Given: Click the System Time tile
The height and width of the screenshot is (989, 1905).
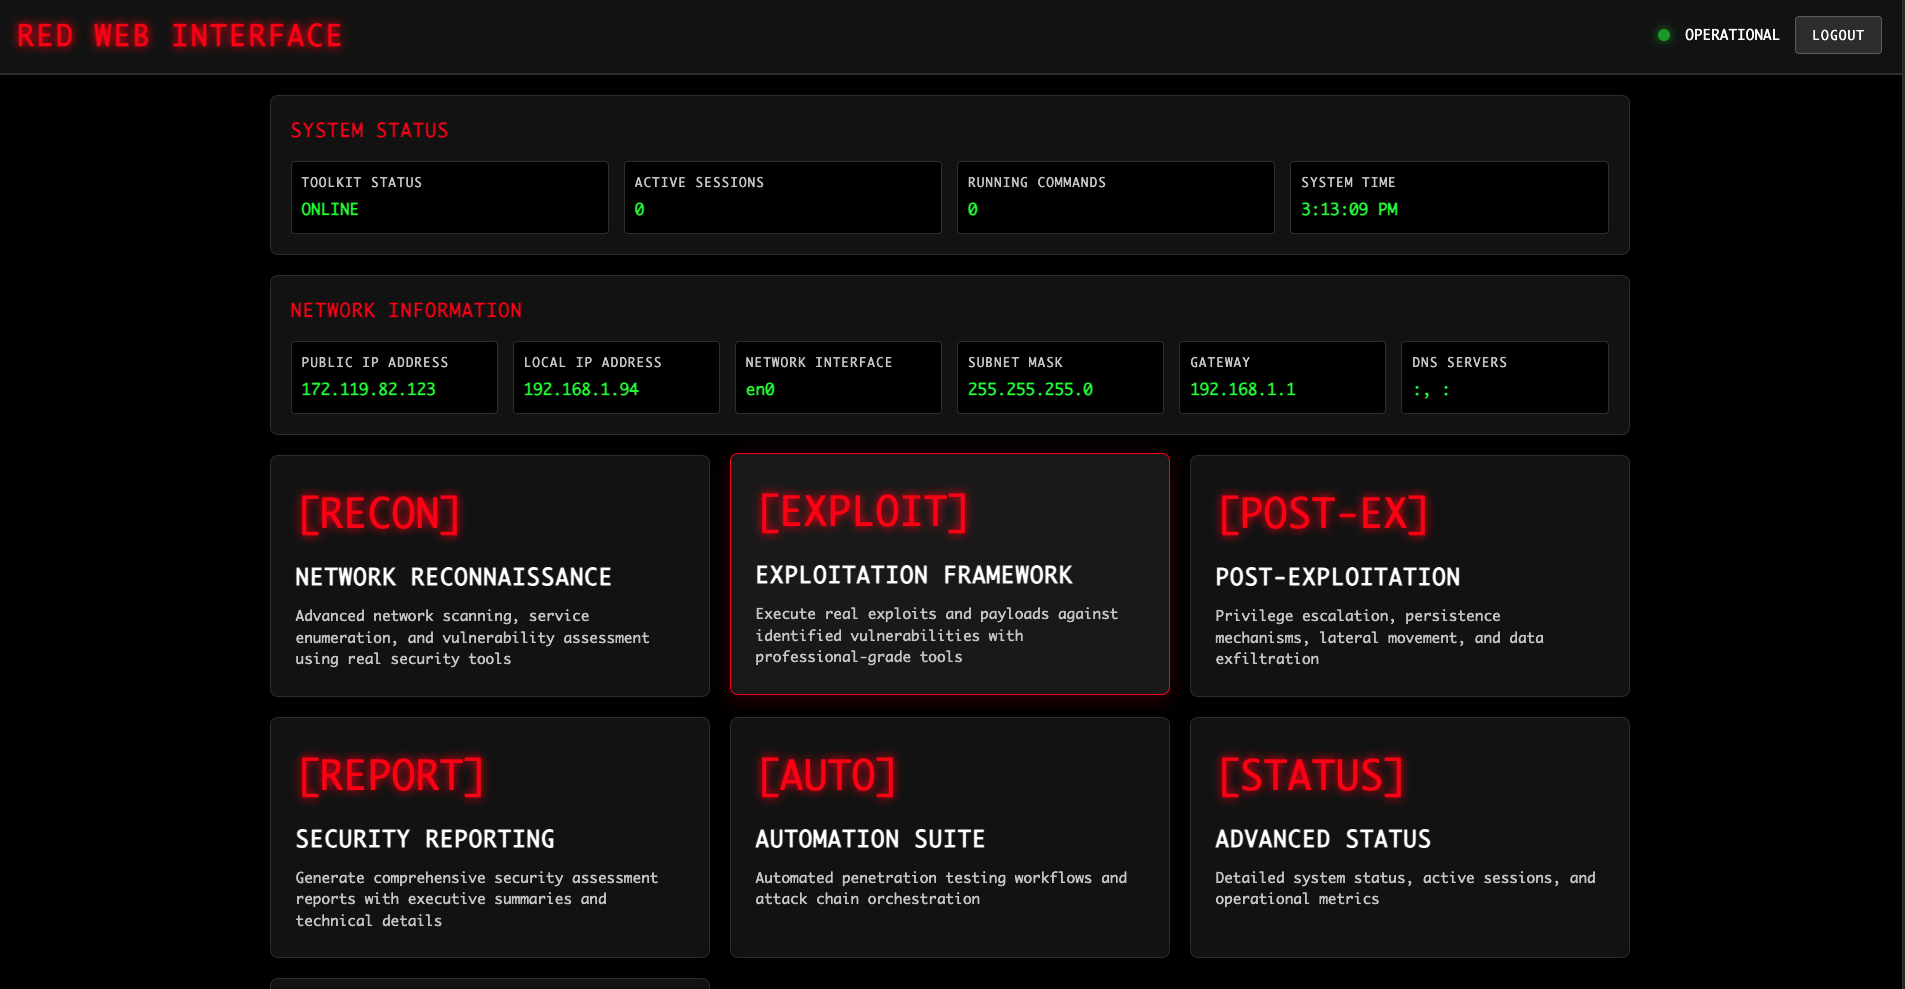Looking at the screenshot, I should 1448,197.
